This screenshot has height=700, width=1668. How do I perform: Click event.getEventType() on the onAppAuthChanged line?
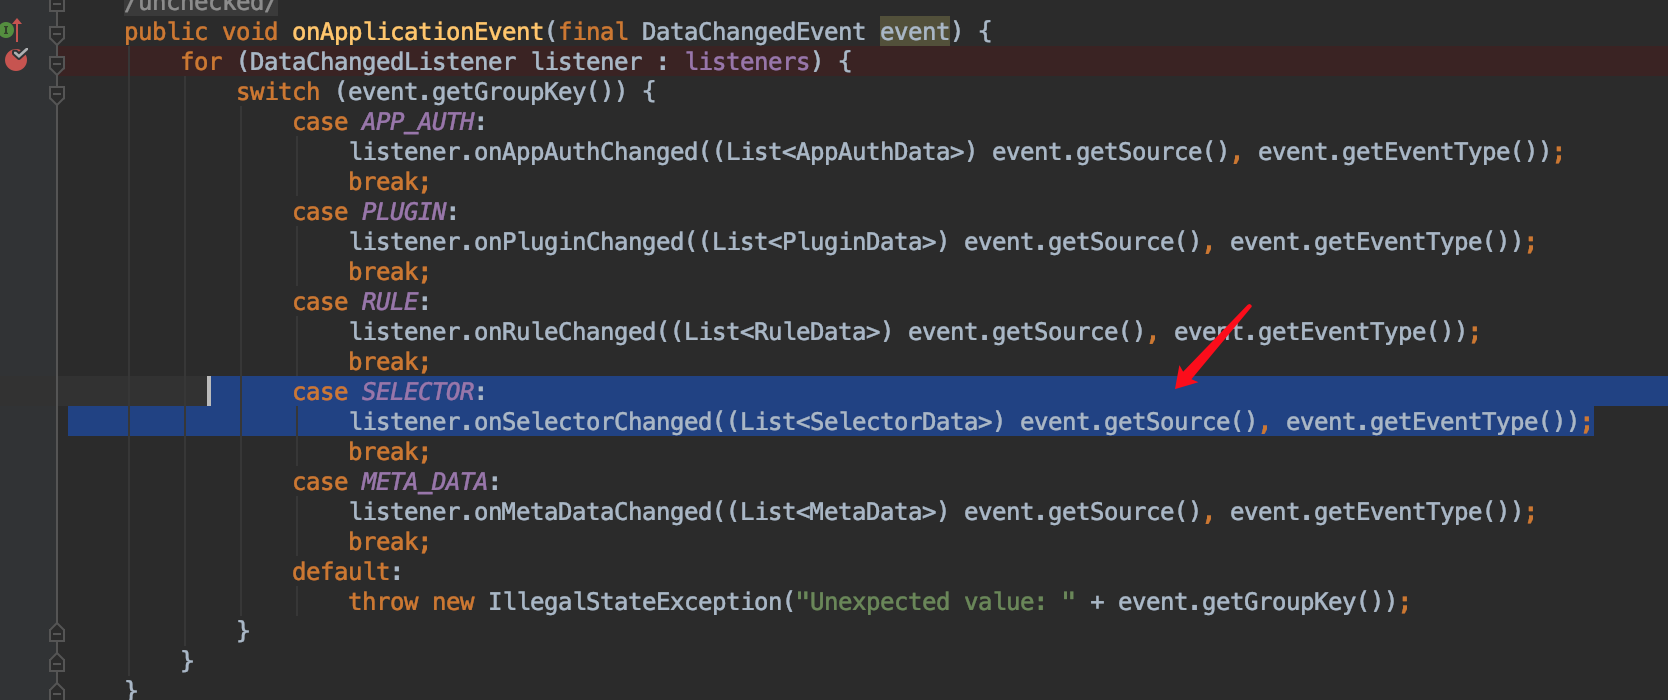pyautogui.click(x=1404, y=152)
